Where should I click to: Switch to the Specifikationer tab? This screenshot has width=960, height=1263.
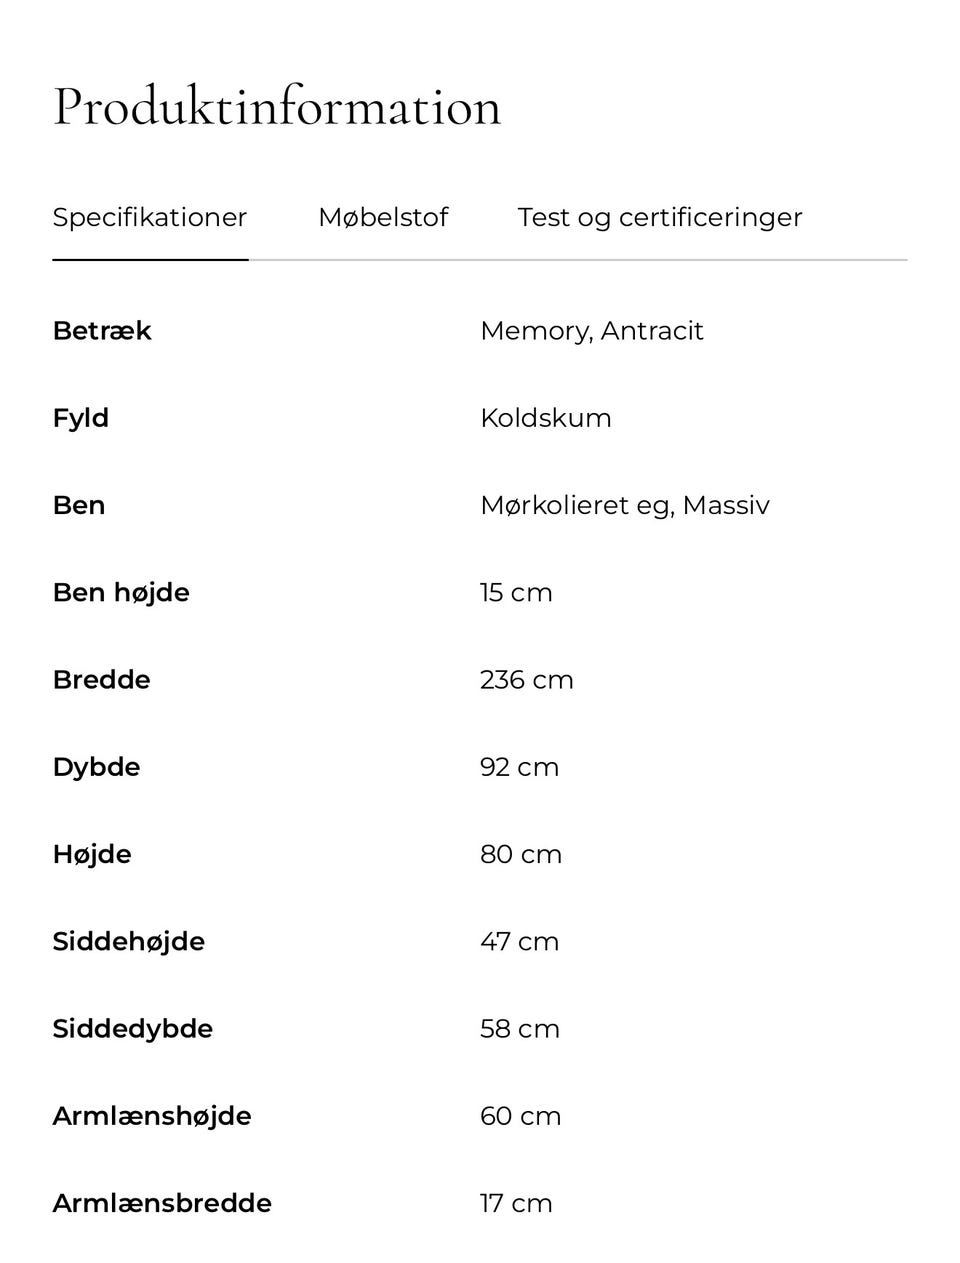coord(150,218)
